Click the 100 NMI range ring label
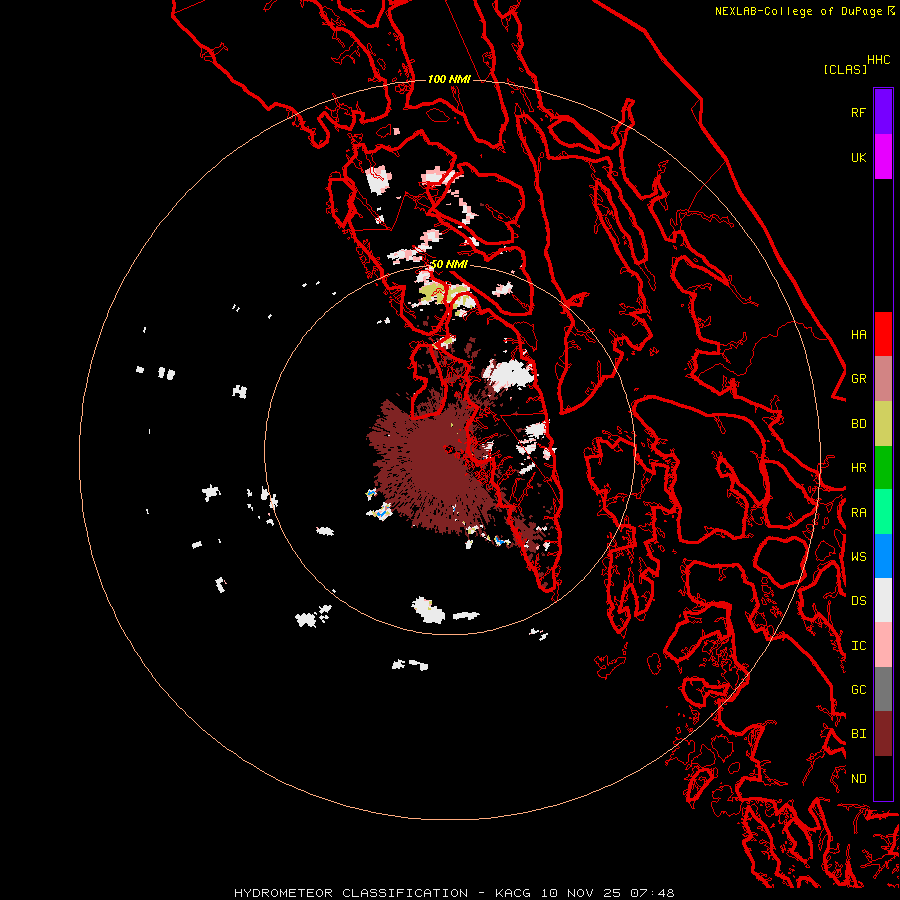The height and width of the screenshot is (900, 900). coord(449,79)
